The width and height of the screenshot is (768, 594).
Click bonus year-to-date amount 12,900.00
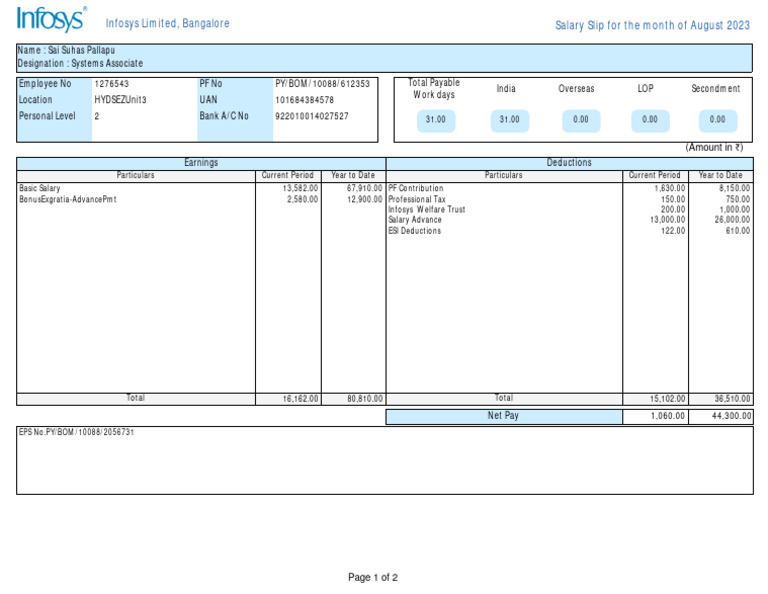(364, 199)
